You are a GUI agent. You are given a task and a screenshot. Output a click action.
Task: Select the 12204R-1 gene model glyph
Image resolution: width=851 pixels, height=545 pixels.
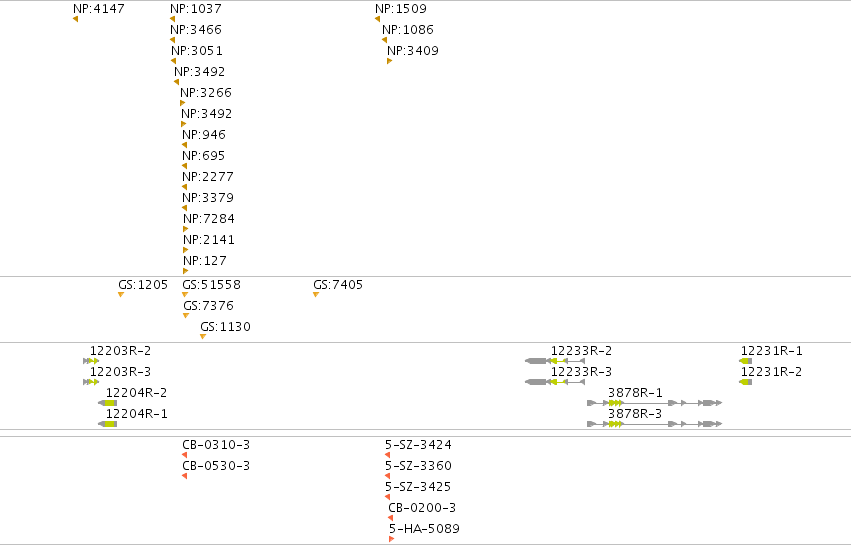(107, 424)
